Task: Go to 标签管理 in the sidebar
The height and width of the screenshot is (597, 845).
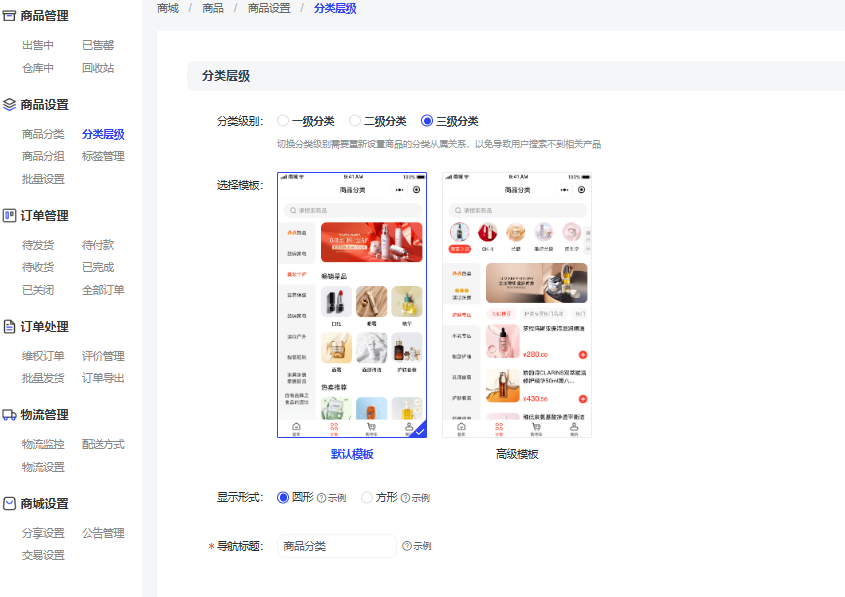Action: pos(103,156)
